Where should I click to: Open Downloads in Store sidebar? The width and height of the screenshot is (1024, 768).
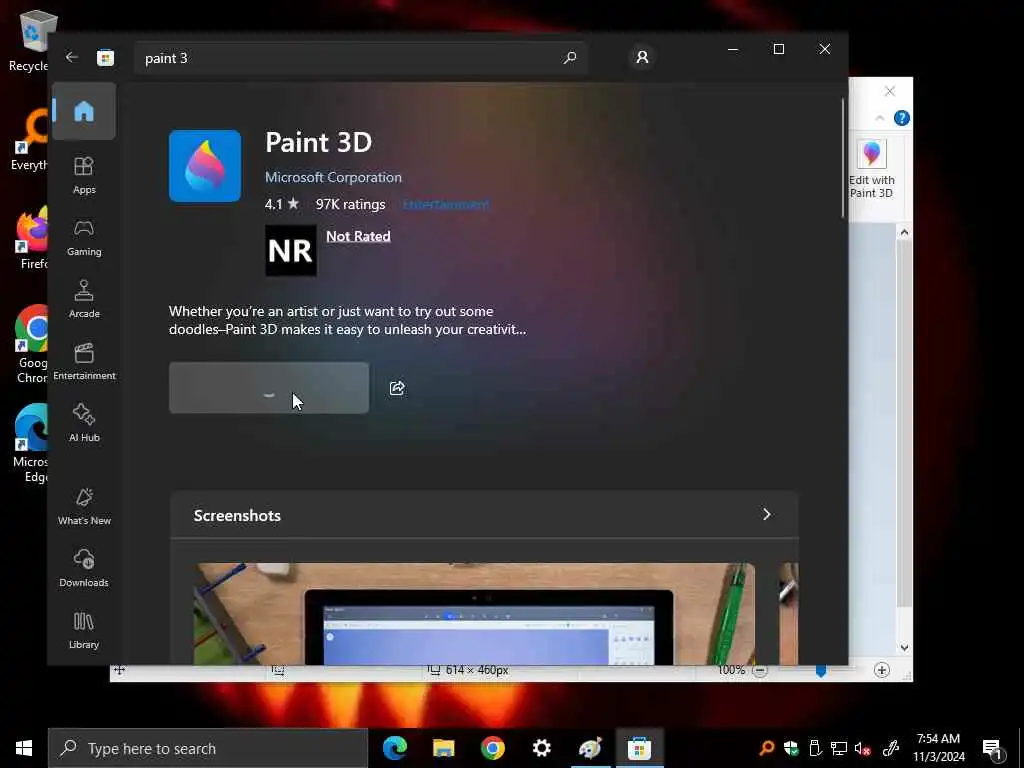(84, 568)
